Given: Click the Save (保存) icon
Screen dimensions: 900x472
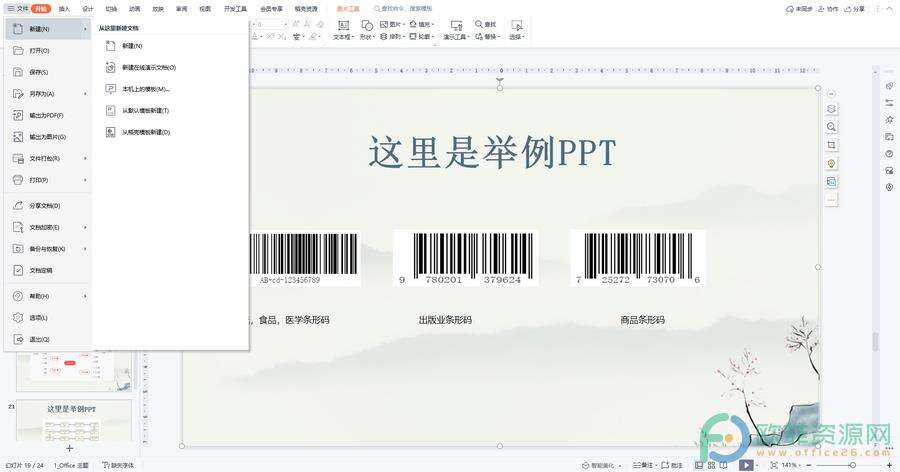Looking at the screenshot, I should 18,72.
